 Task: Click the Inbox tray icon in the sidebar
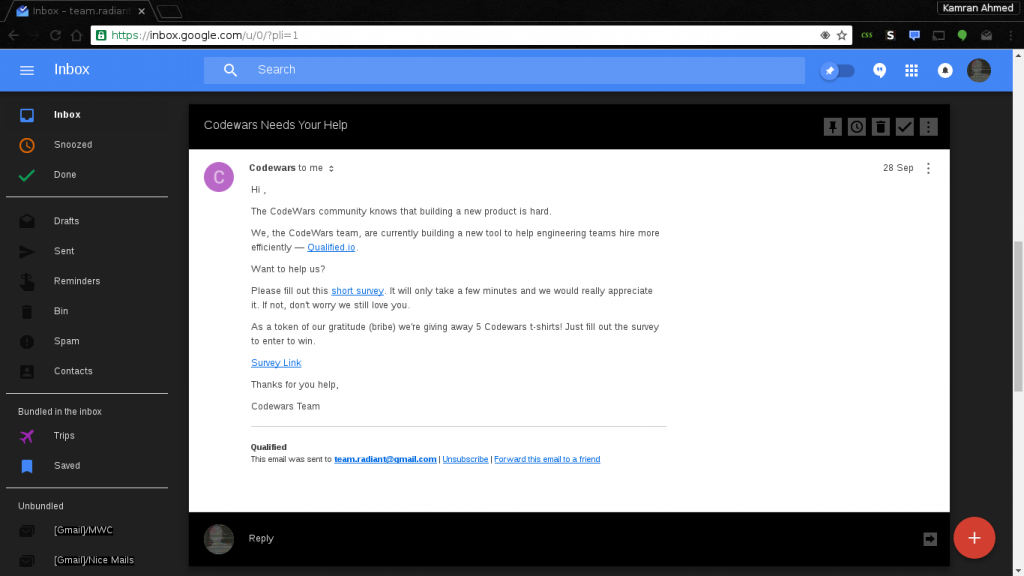[27, 115]
